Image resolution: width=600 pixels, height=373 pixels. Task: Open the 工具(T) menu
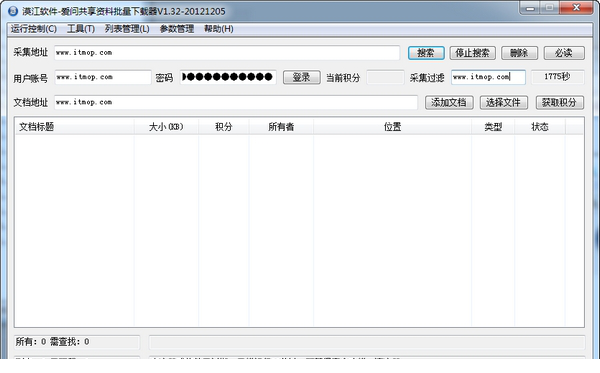(81, 29)
